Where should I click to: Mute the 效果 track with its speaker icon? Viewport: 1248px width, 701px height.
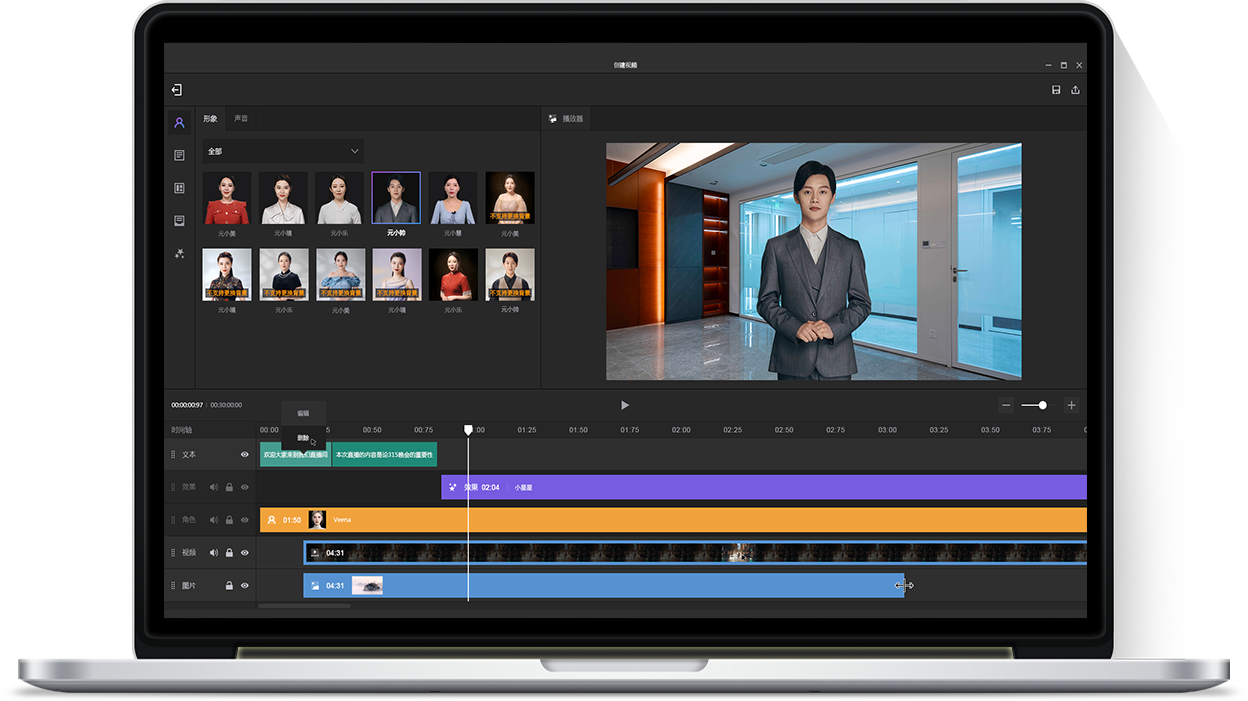(213, 487)
